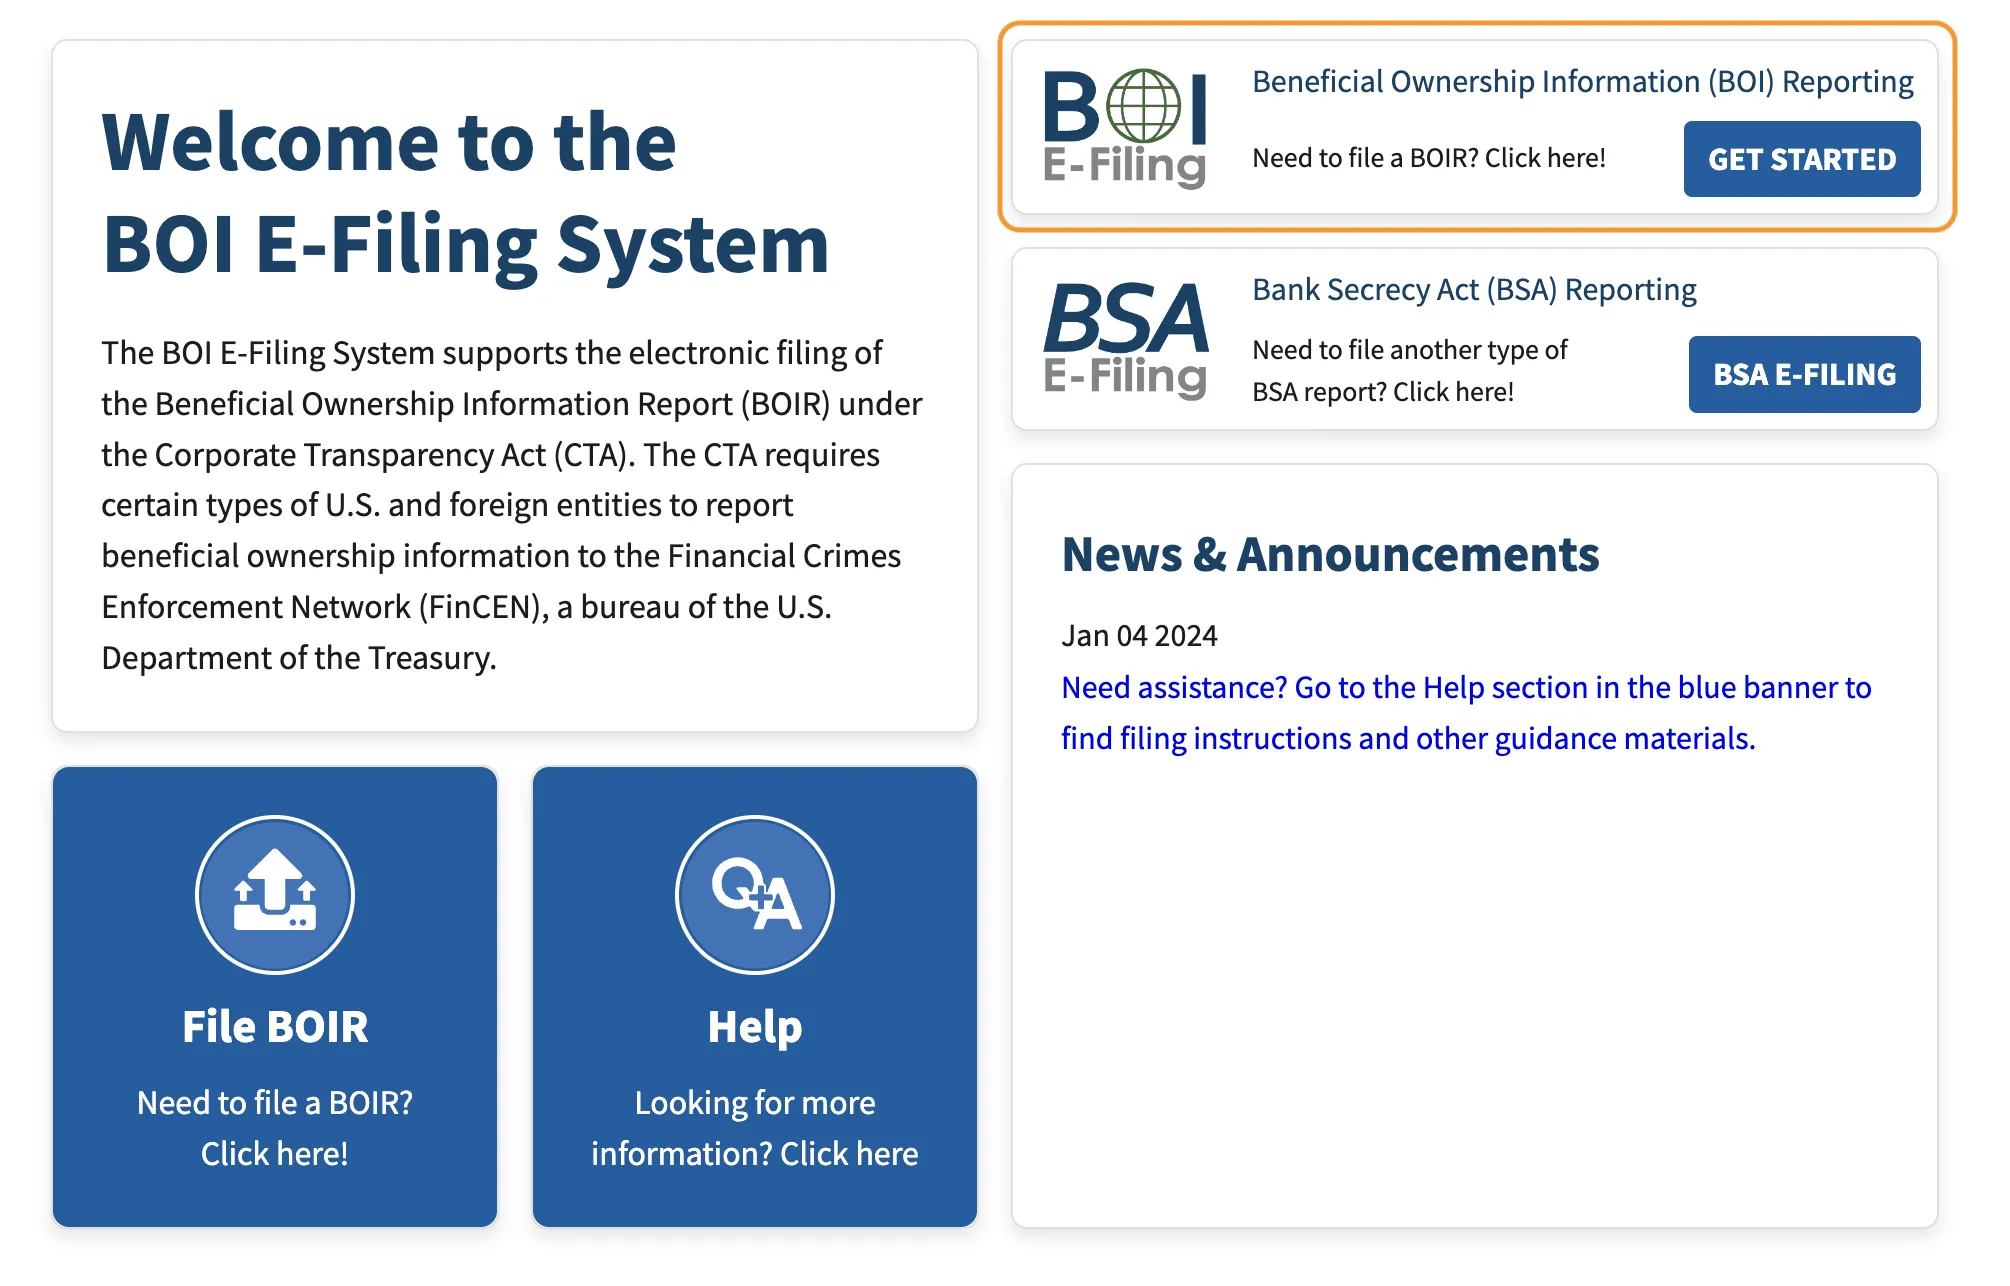Click the BSA E-FILING button
Screen dimensions: 2010x1286
pyautogui.click(x=1803, y=374)
